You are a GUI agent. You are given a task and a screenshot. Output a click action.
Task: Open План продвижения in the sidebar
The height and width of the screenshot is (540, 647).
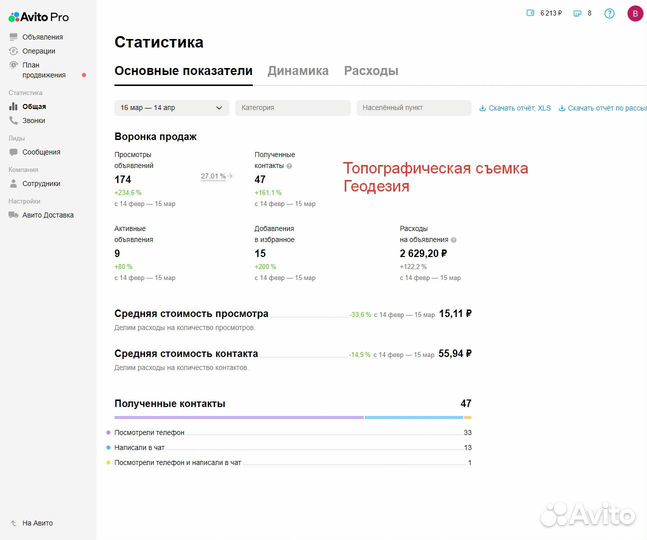pyautogui.click(x=44, y=70)
